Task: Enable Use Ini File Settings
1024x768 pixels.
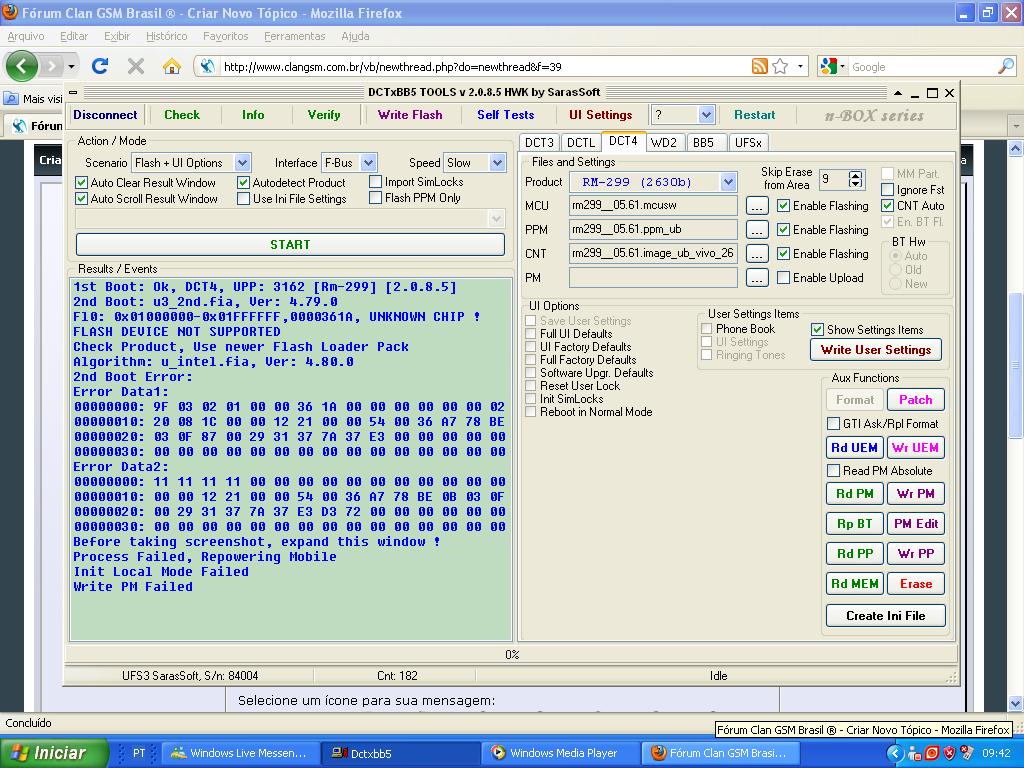Action: (x=244, y=199)
